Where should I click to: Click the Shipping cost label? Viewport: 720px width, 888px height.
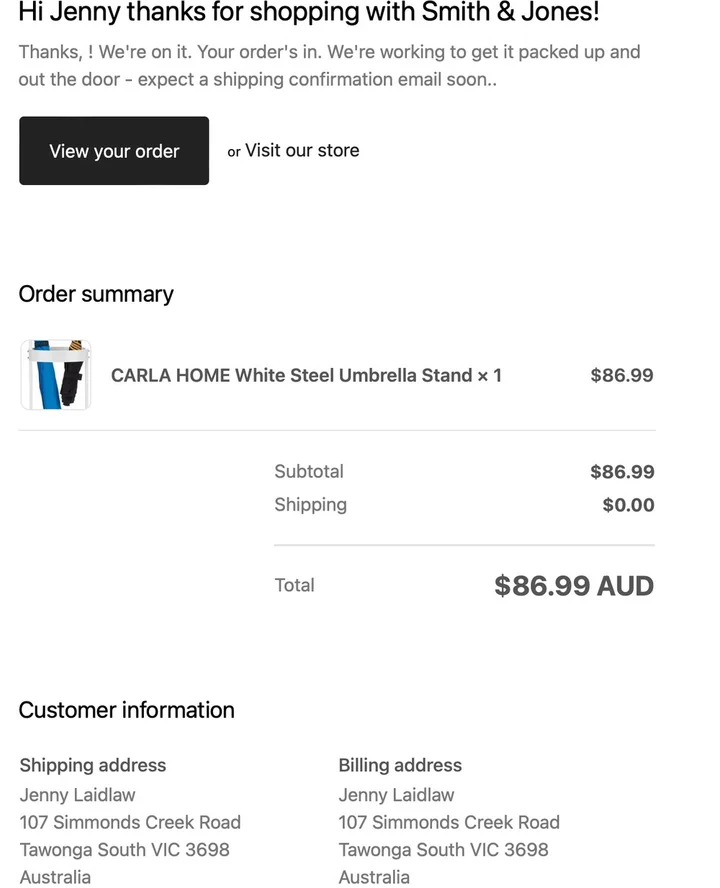pos(310,504)
